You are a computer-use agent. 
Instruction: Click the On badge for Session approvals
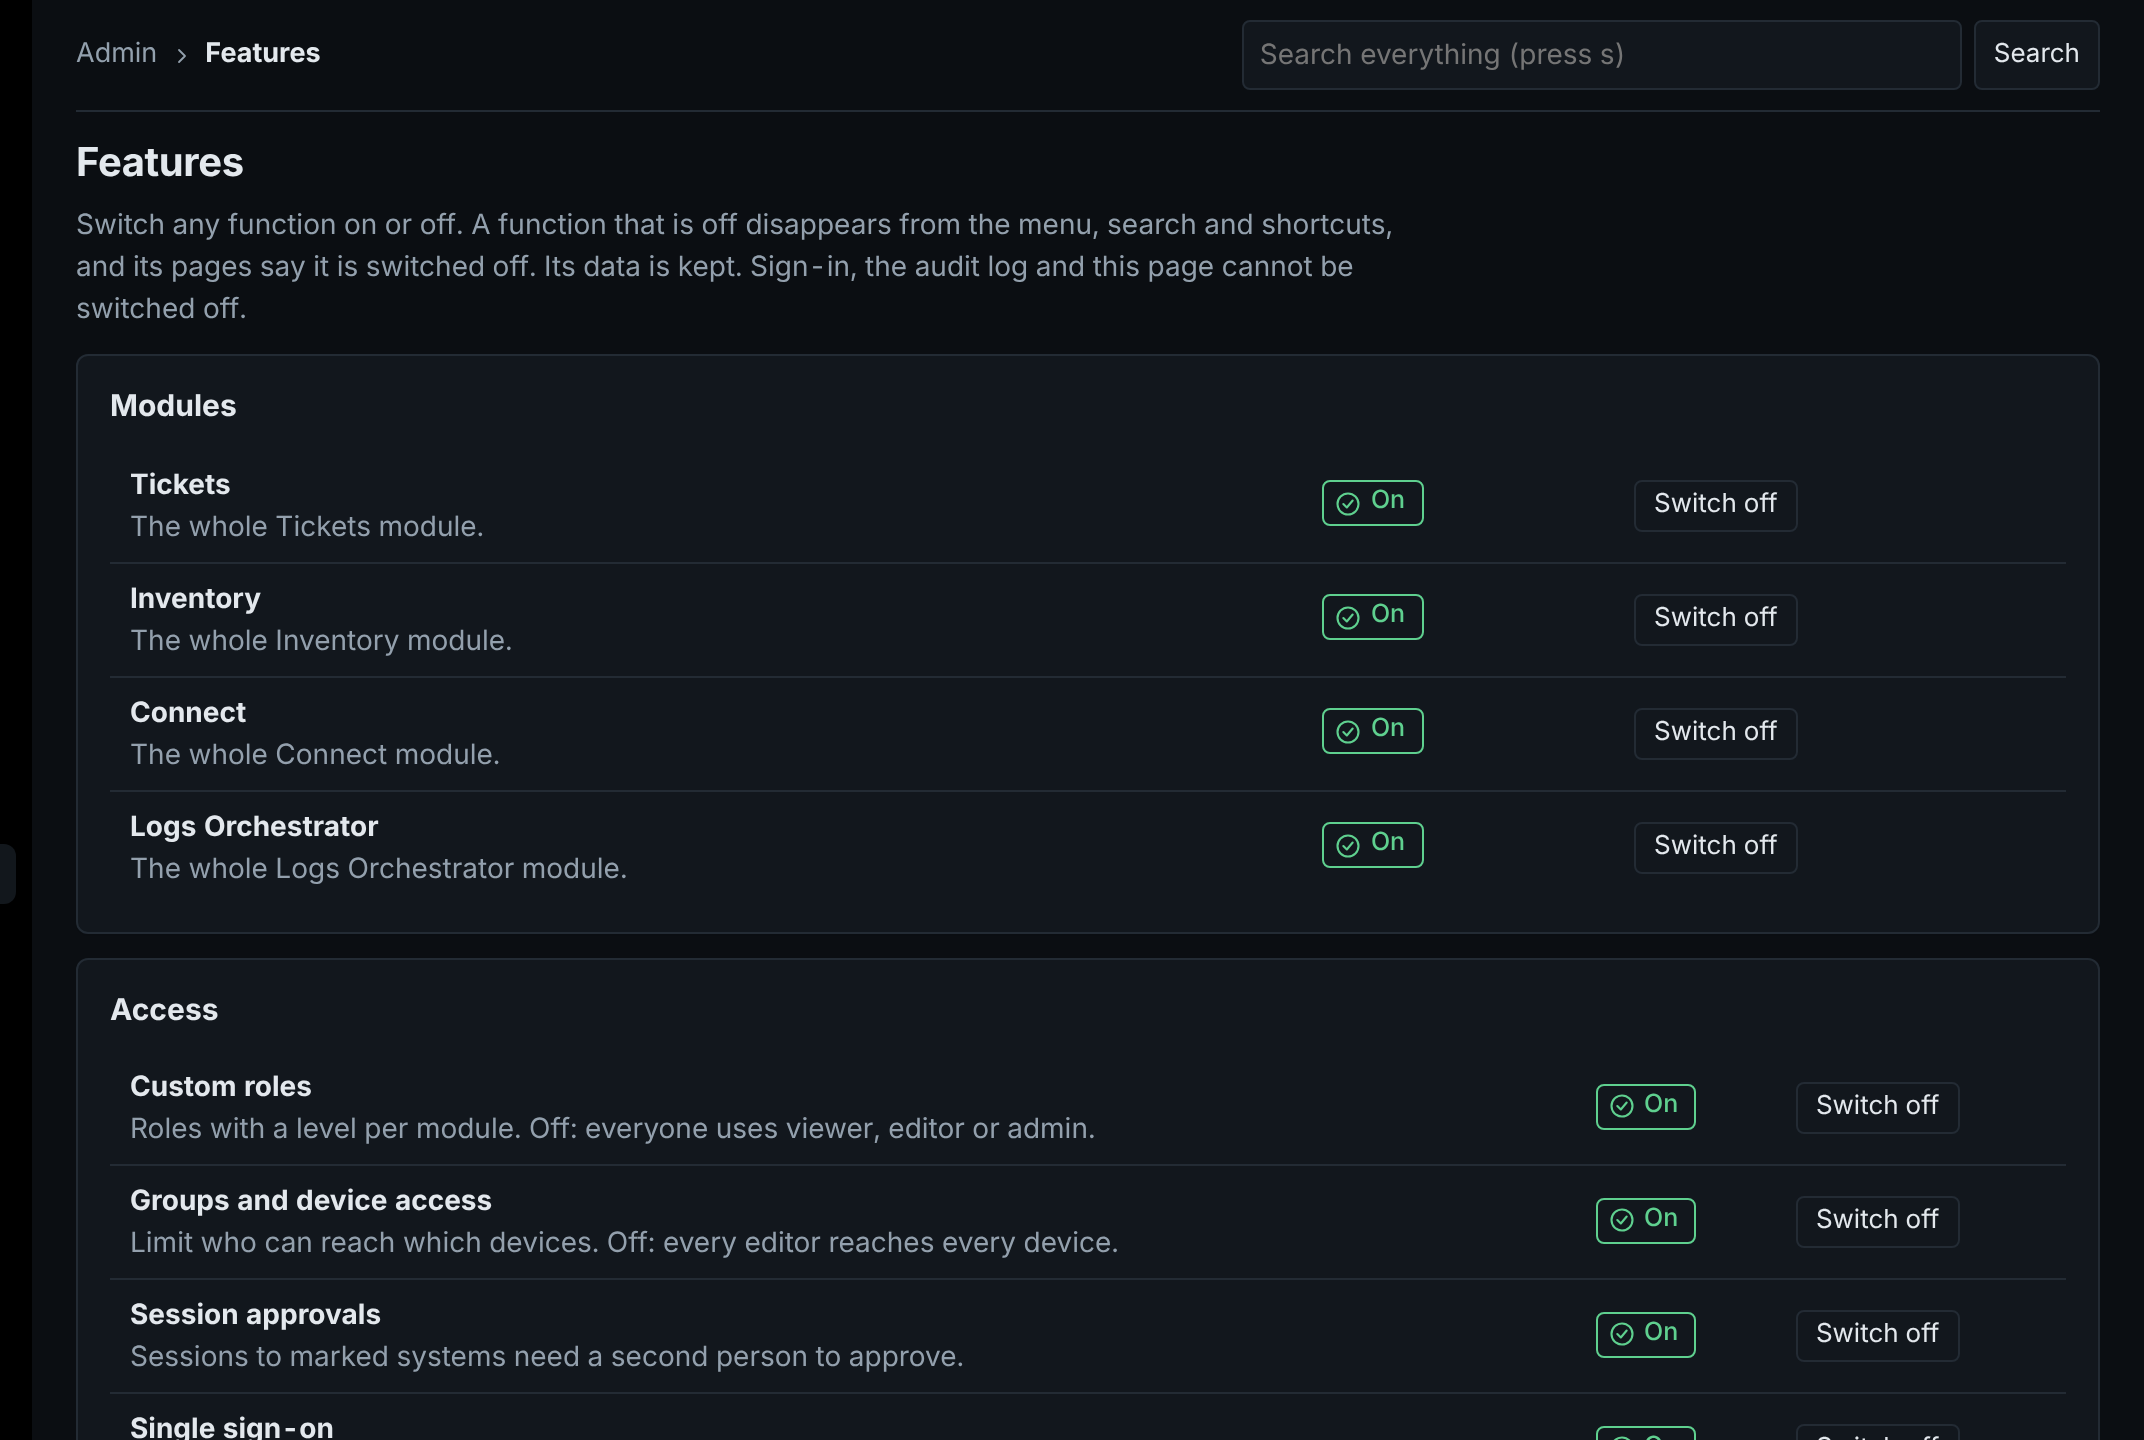point(1645,1334)
